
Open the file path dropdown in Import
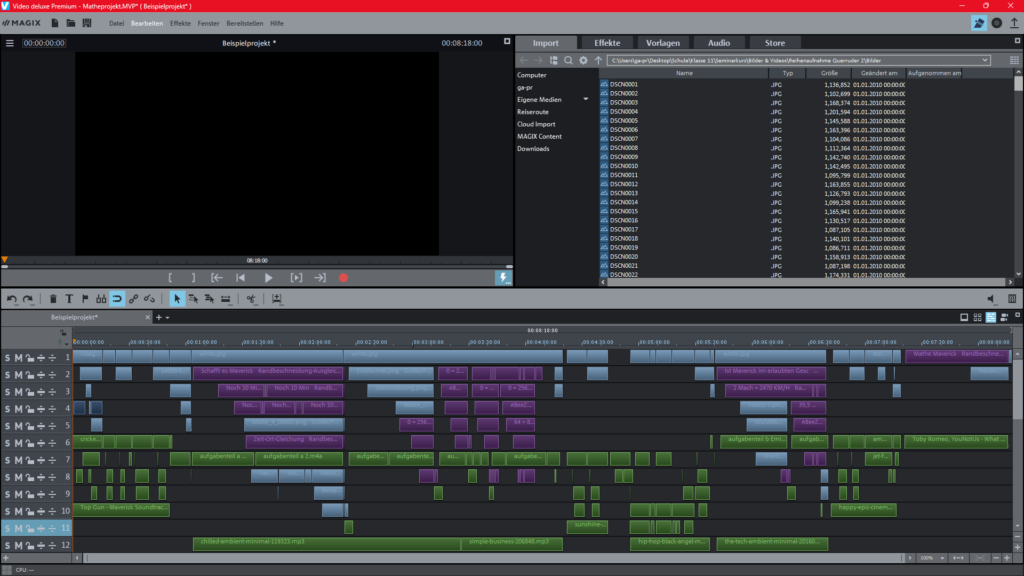coord(985,60)
